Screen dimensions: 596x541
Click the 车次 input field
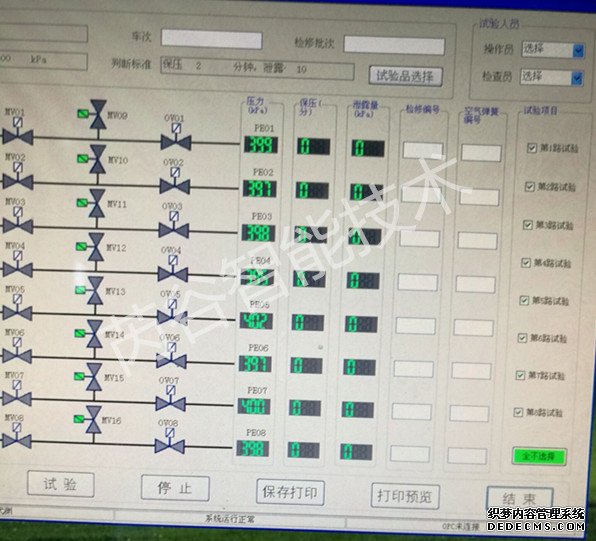click(x=212, y=39)
